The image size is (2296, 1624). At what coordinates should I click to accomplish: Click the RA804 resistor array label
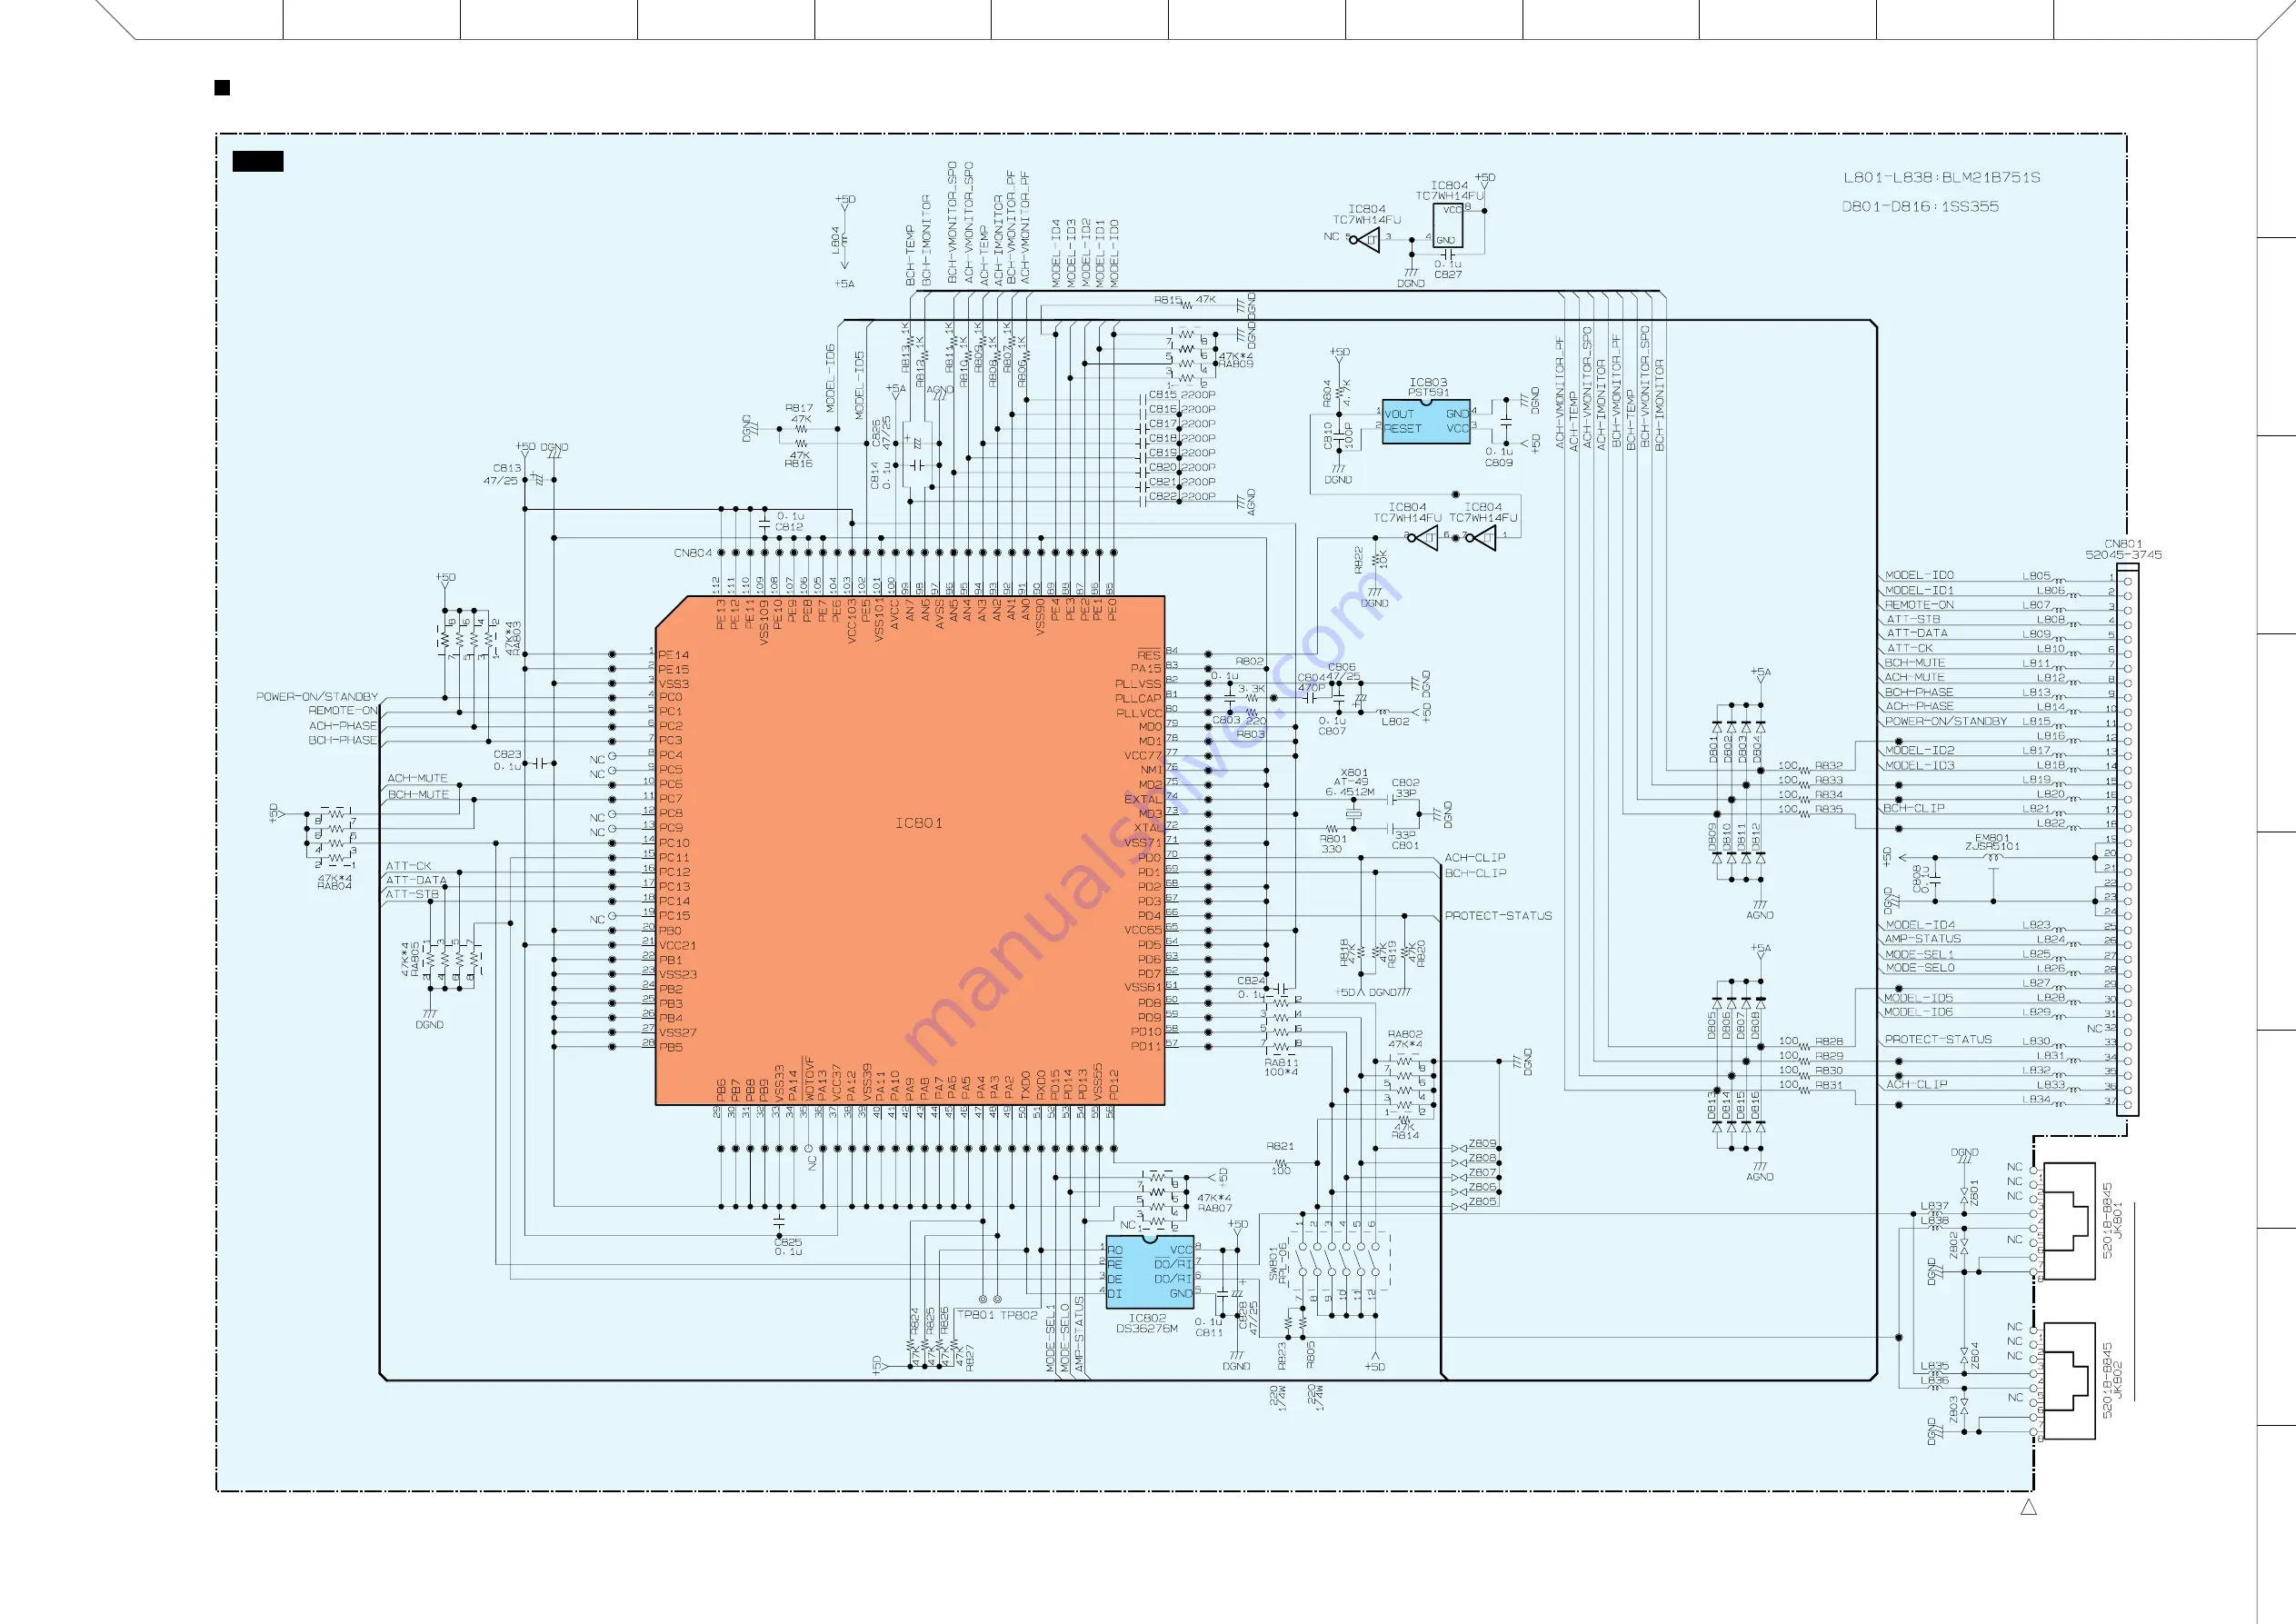pos(334,886)
